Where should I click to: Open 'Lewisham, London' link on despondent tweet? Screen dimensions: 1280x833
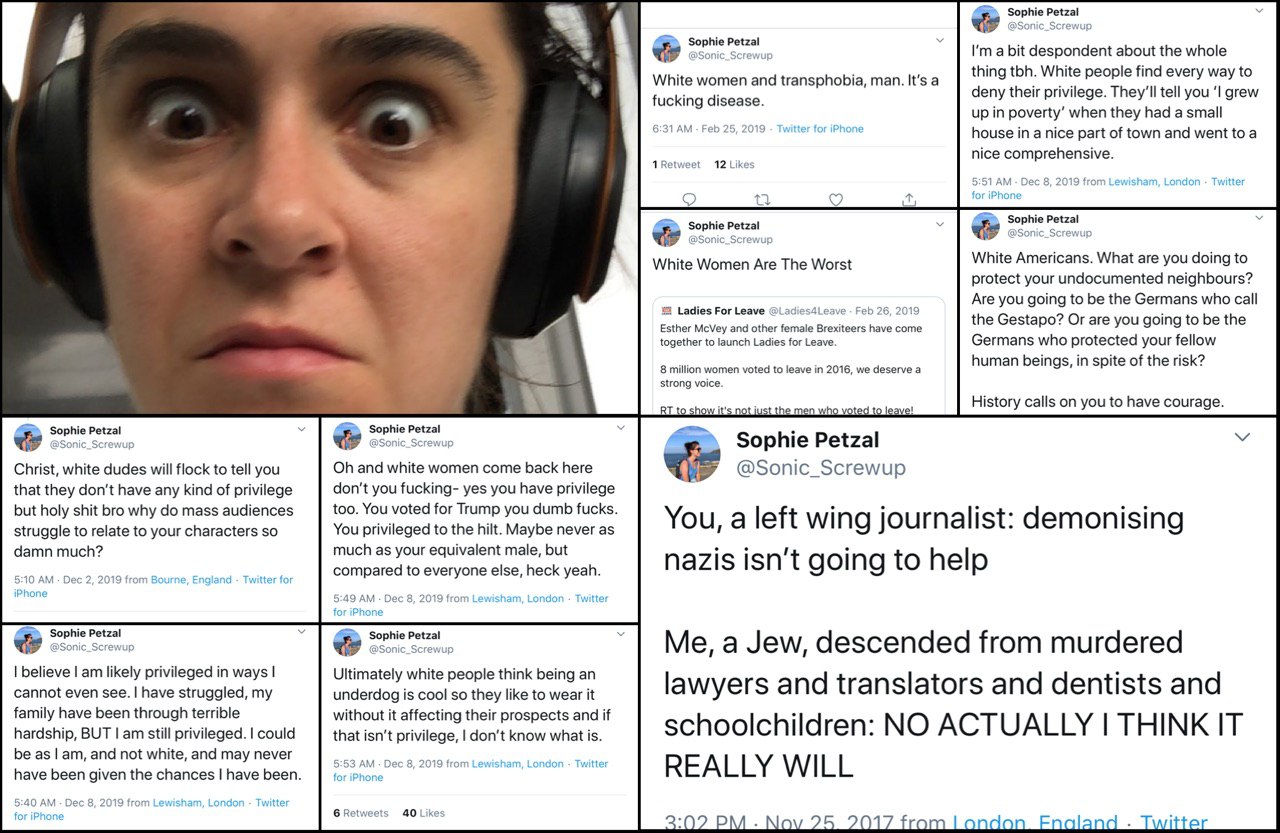pos(1153,182)
